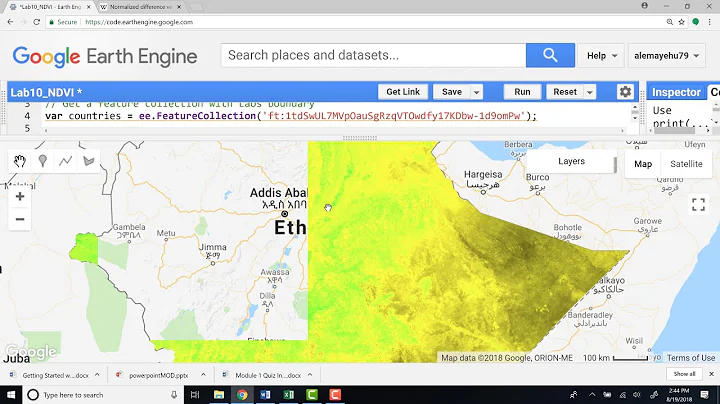
Task: Click the blue search magnifier button
Action: pyautogui.click(x=550, y=55)
